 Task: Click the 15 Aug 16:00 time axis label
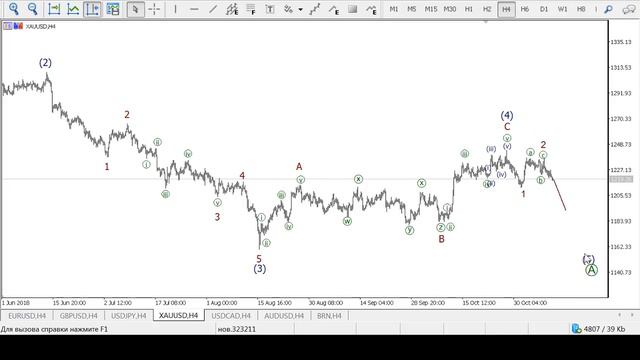pos(274,303)
